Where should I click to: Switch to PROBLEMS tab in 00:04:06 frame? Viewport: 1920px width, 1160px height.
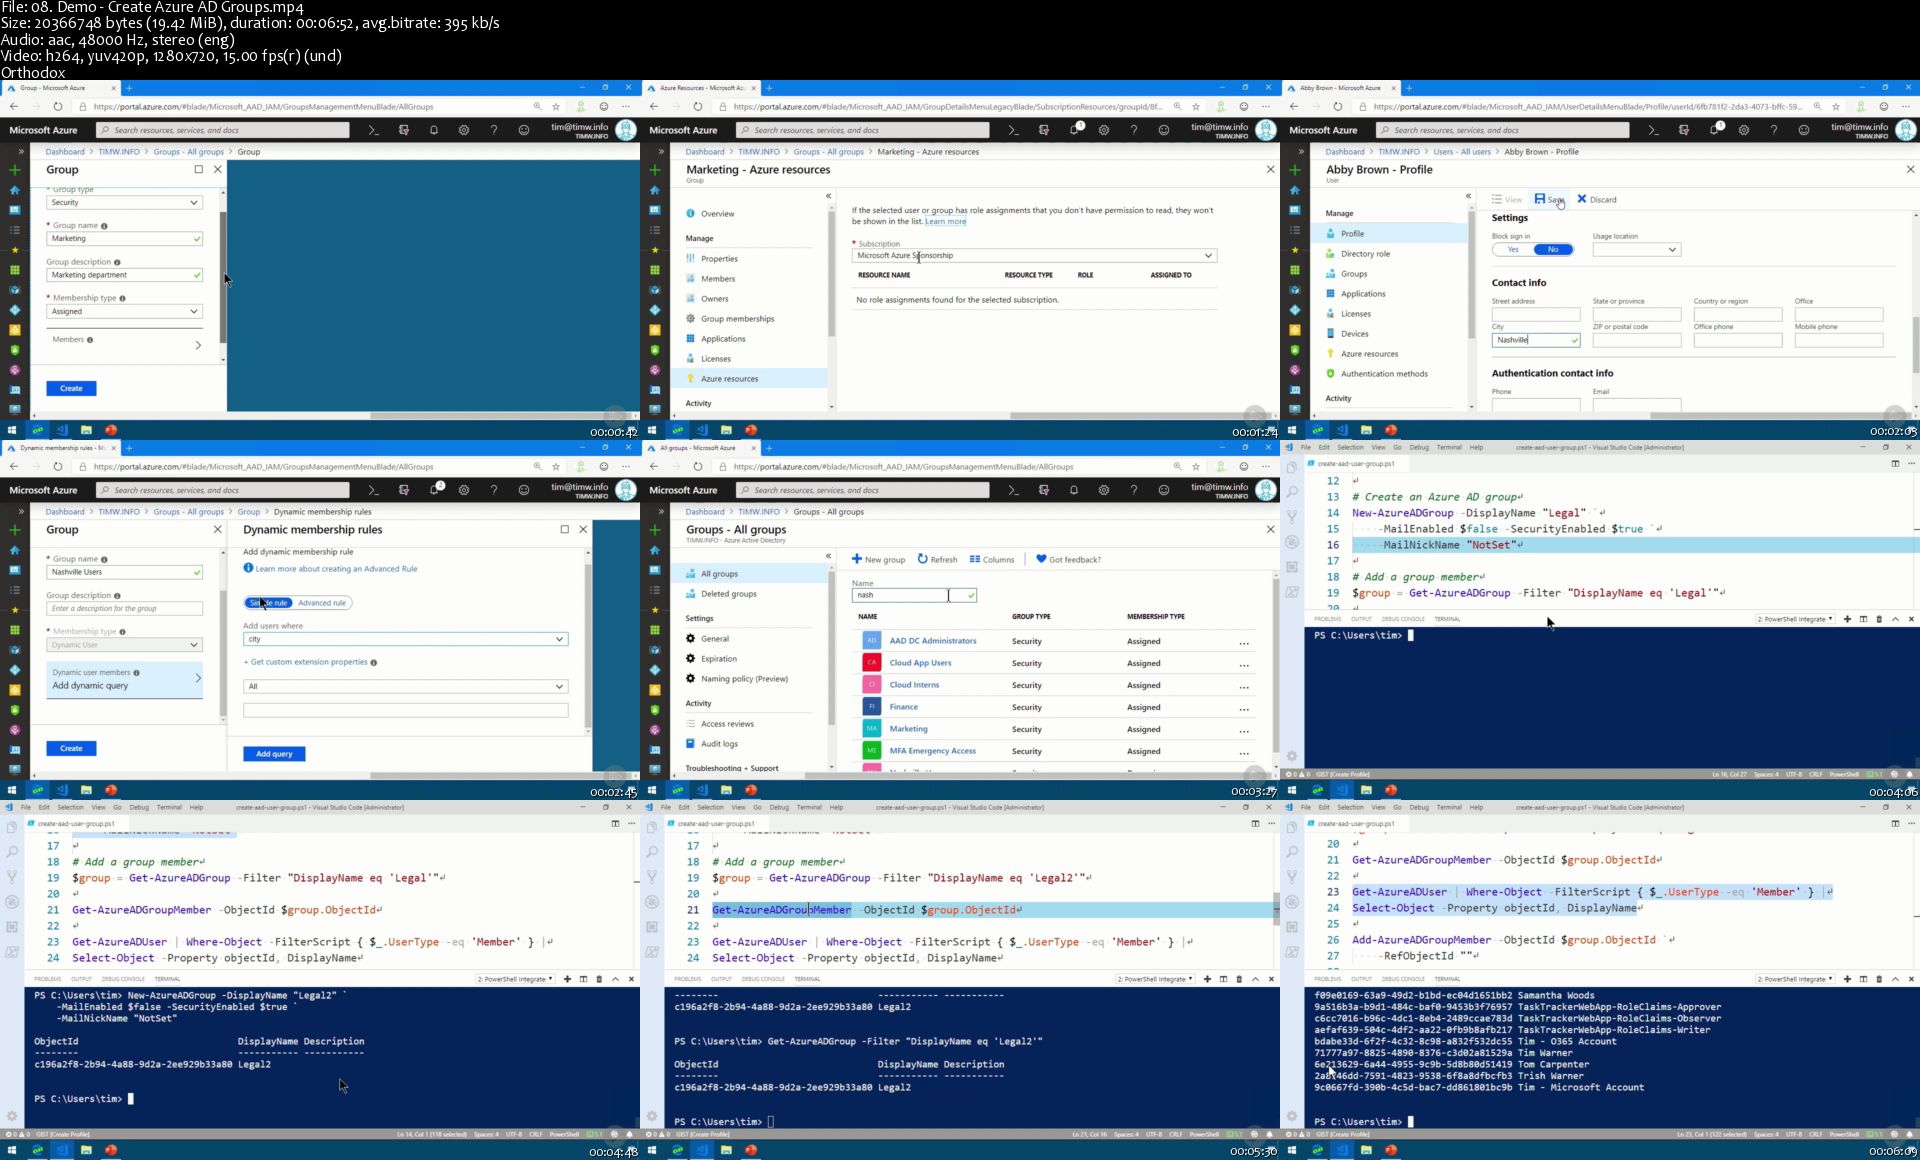(1327, 619)
